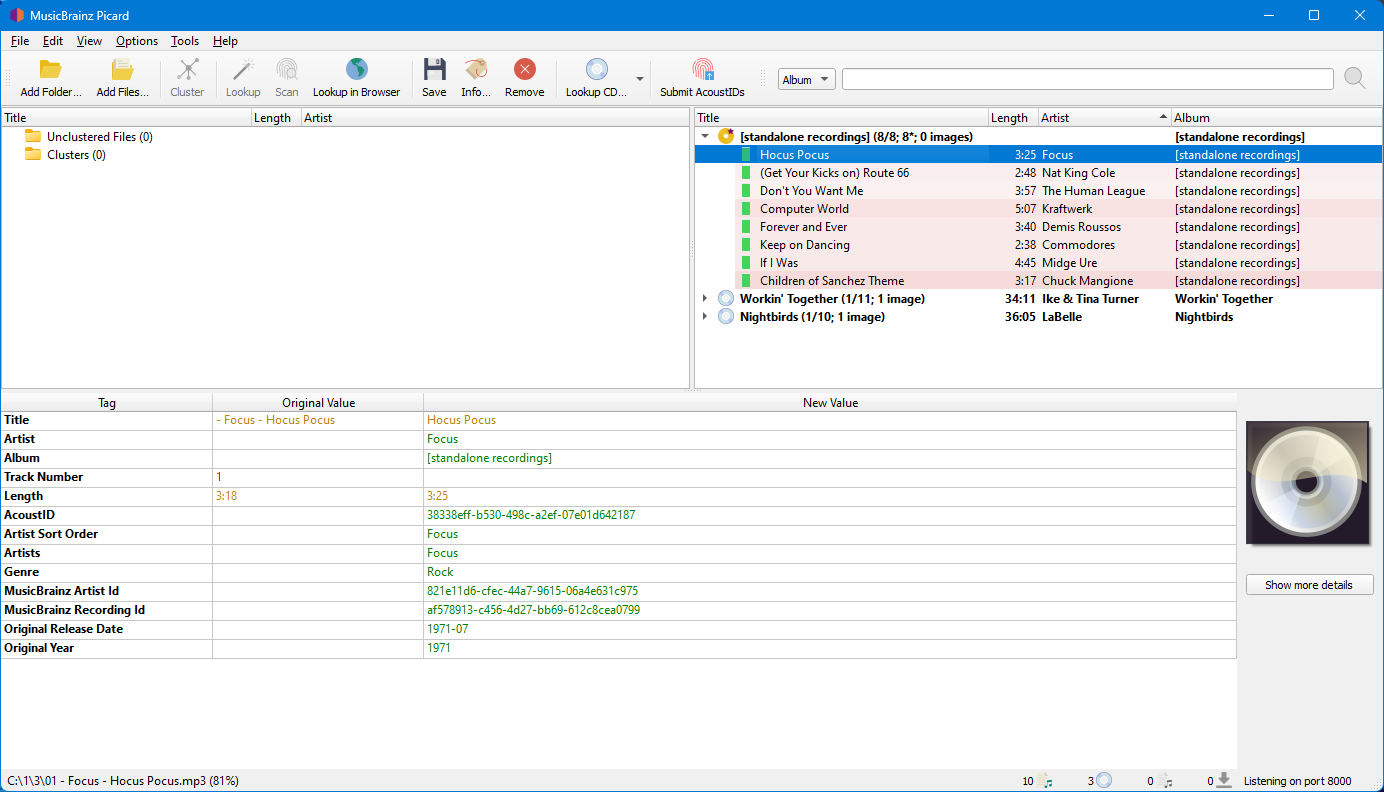
Task: Click the Show more details button
Action: click(x=1309, y=585)
